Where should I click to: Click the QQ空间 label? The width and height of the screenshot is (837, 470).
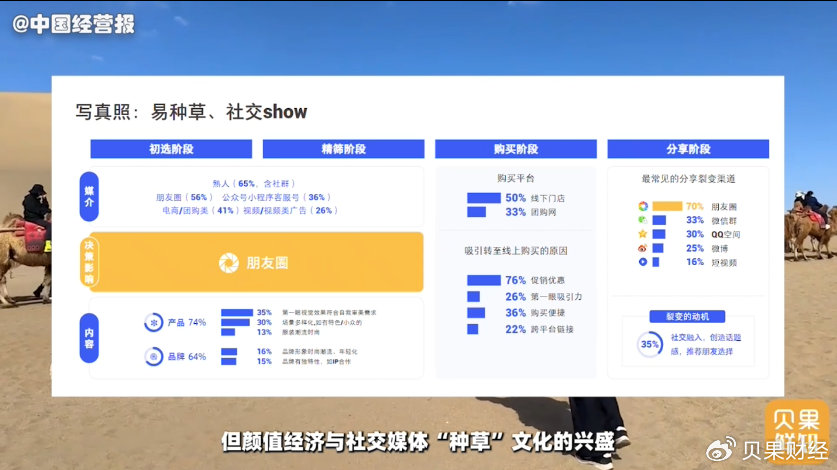point(725,234)
